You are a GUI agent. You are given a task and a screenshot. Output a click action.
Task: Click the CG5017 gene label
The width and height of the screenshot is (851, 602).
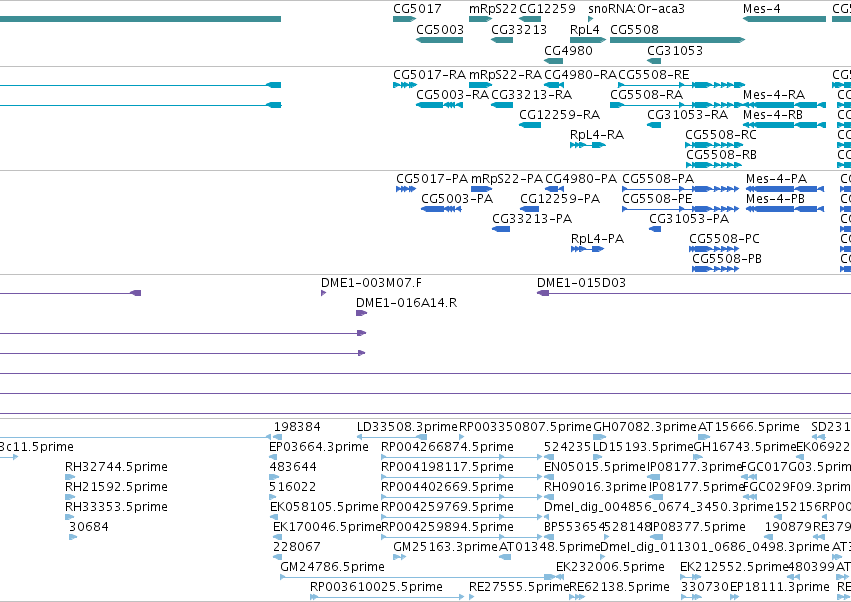pyautogui.click(x=417, y=9)
